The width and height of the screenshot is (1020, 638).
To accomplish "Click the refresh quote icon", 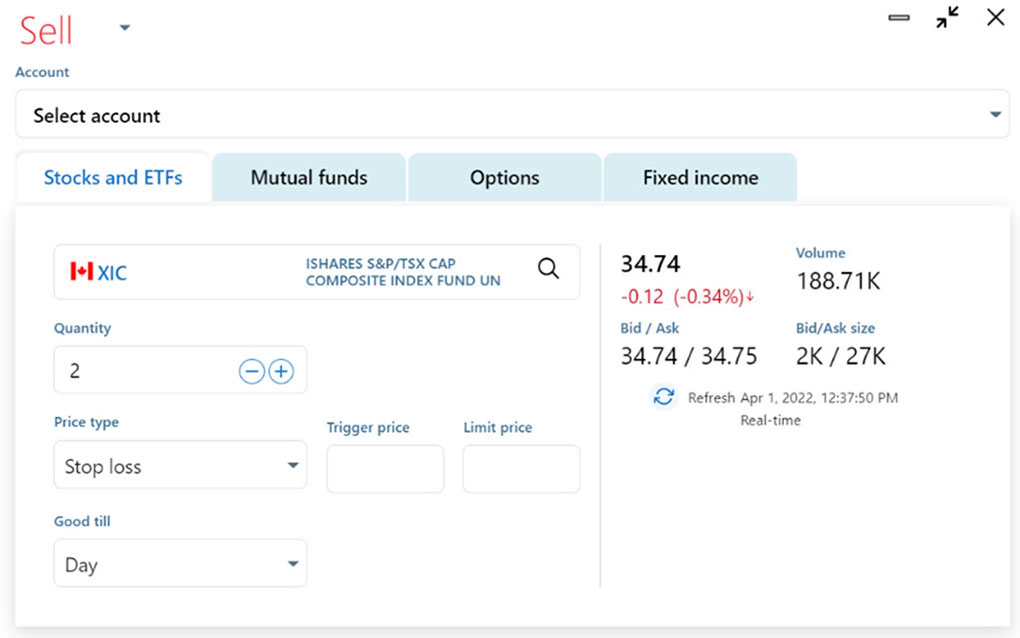I will 663,397.
